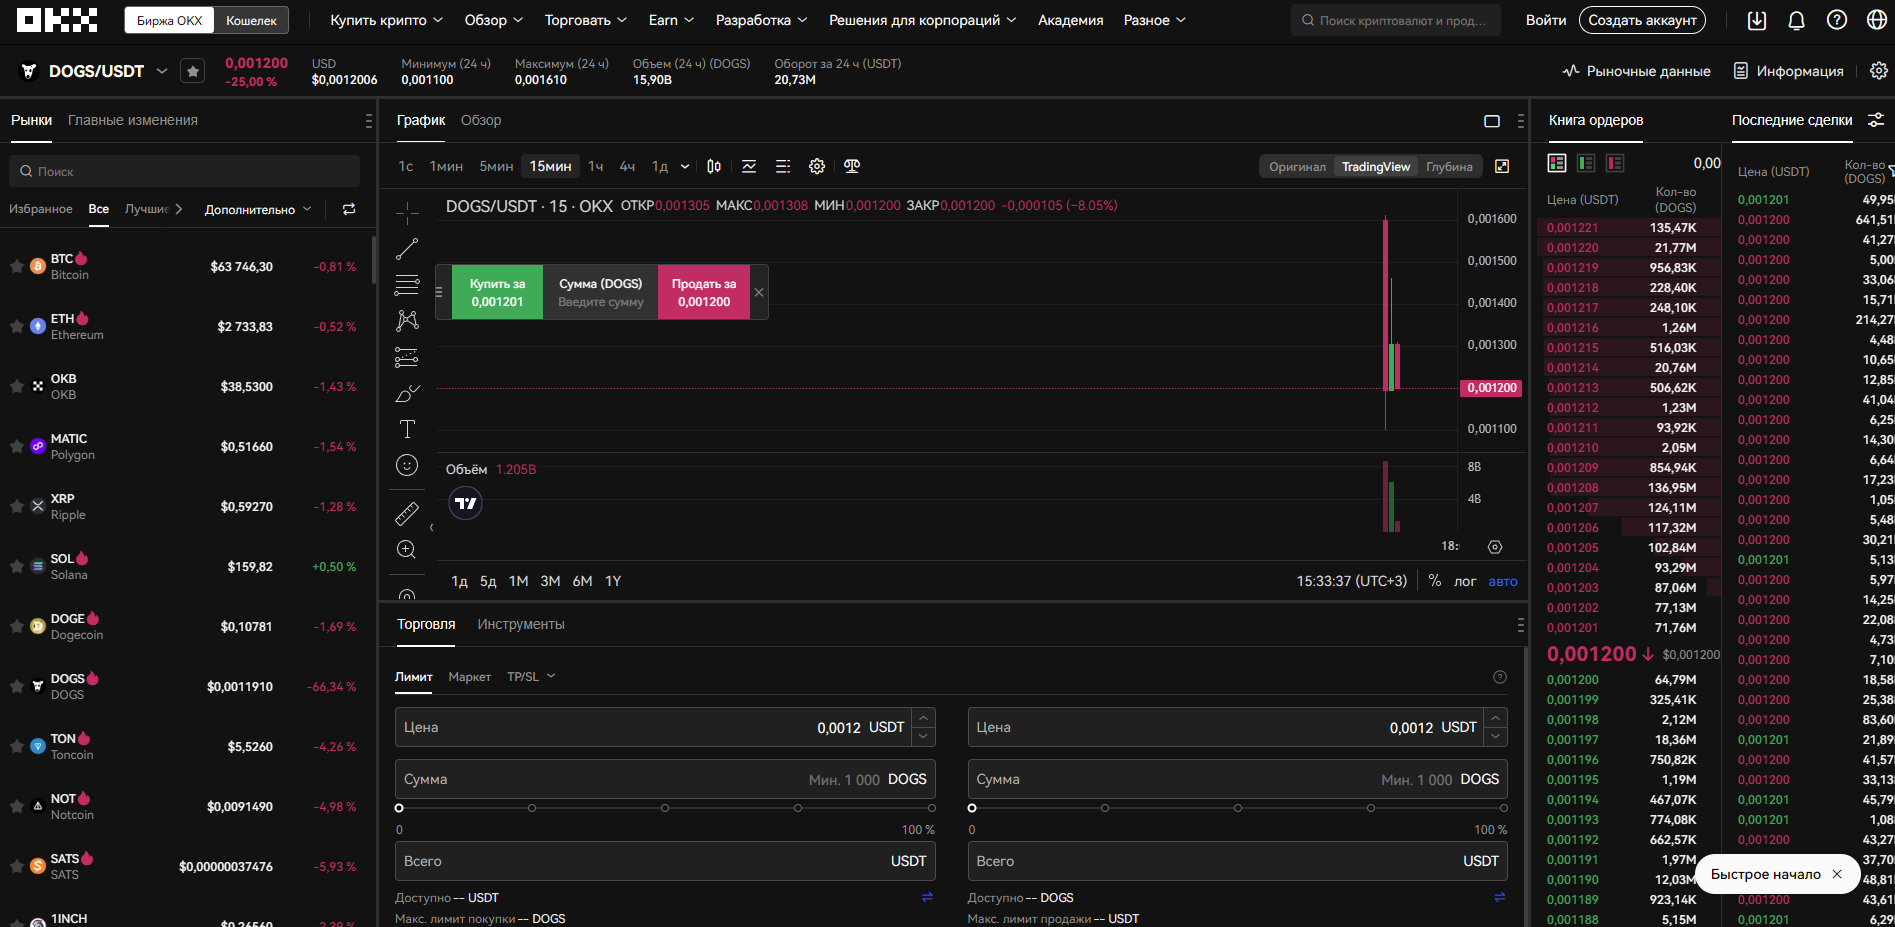Show only bids in order book
This screenshot has width=1895, height=927.
click(x=1586, y=163)
